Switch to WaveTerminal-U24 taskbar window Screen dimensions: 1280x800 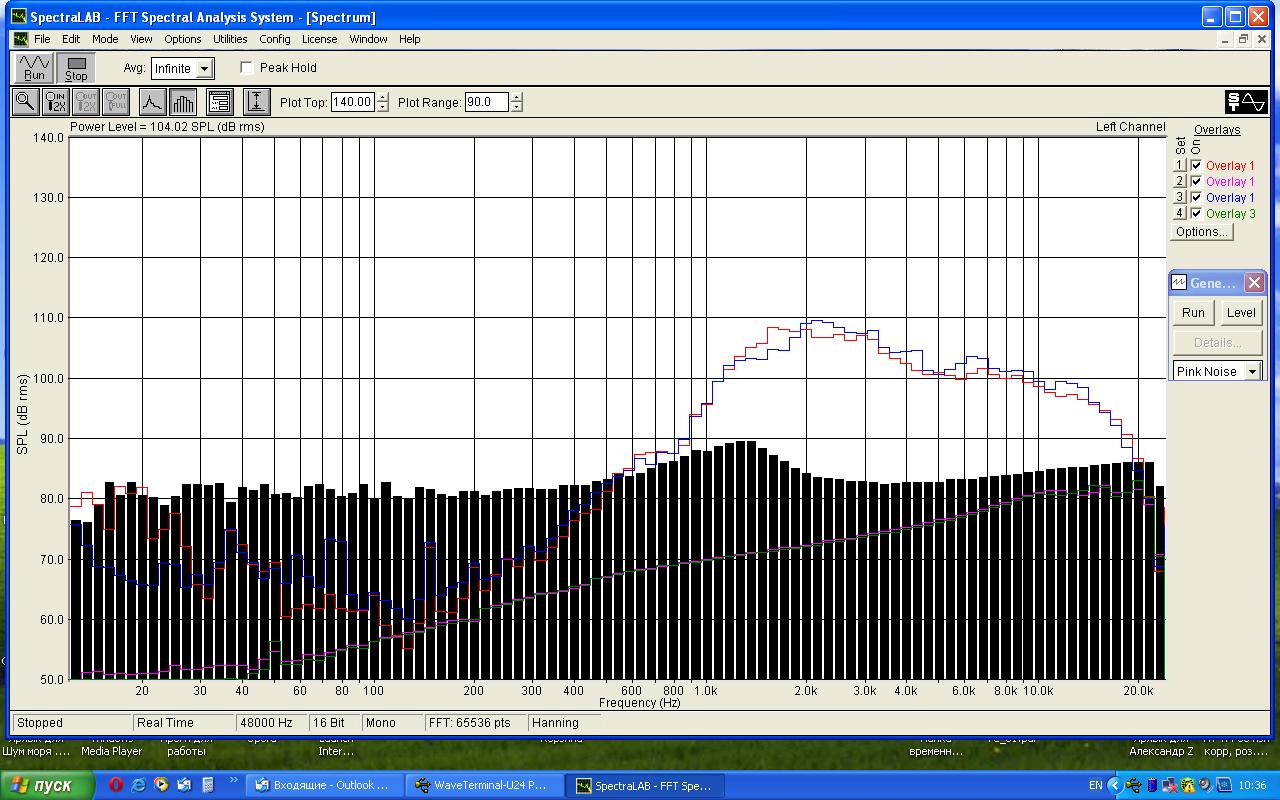(x=484, y=785)
